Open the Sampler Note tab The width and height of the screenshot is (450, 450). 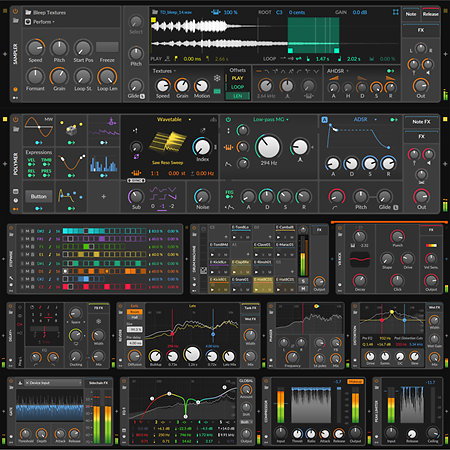coord(411,14)
